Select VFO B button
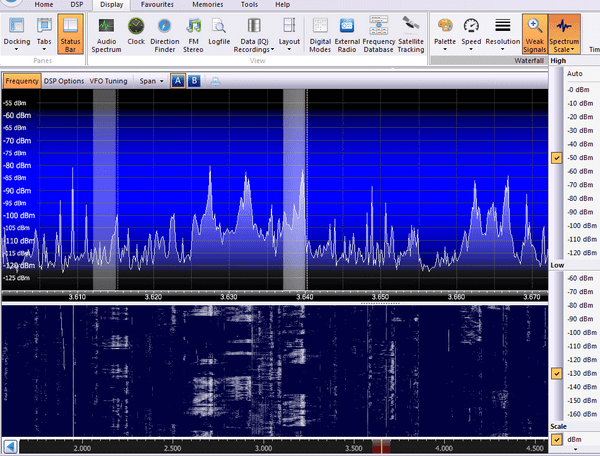Viewport: 600px width, 456px height. tap(194, 81)
